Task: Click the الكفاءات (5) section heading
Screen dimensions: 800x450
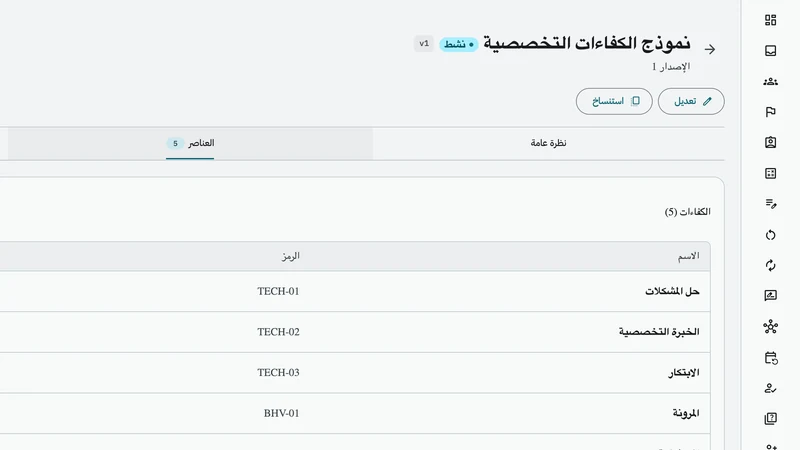Action: click(687, 212)
